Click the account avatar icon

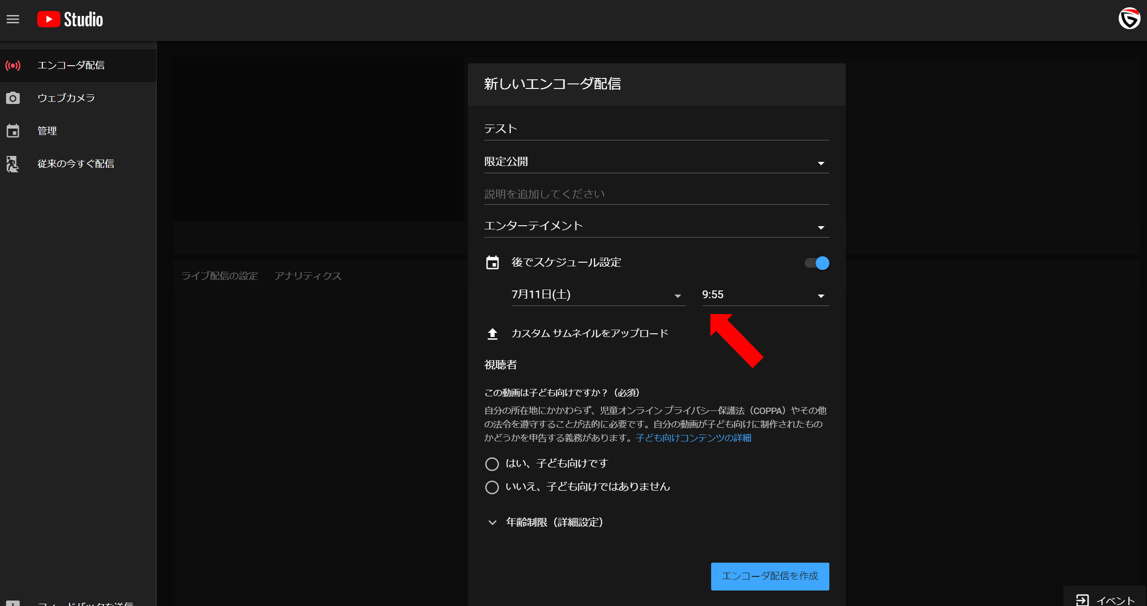[x=1129, y=19]
